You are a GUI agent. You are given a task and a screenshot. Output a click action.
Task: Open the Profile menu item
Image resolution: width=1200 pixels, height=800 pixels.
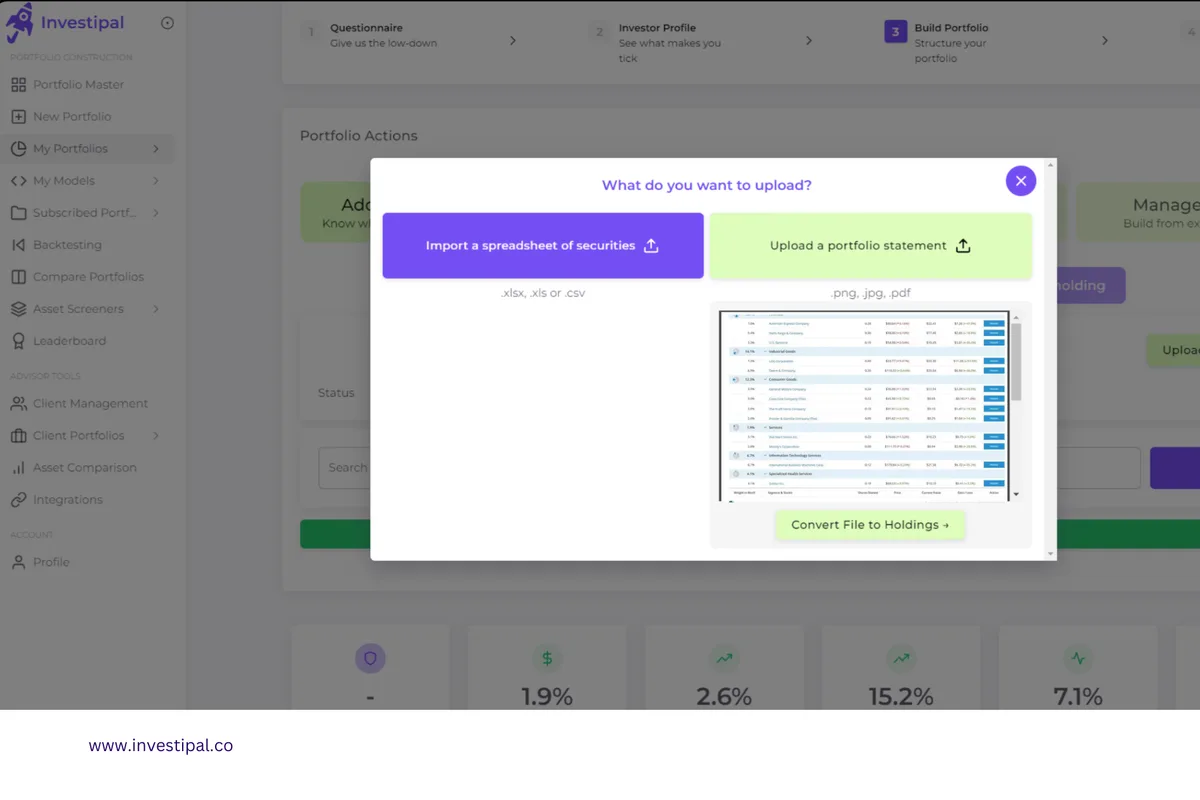[51, 562]
